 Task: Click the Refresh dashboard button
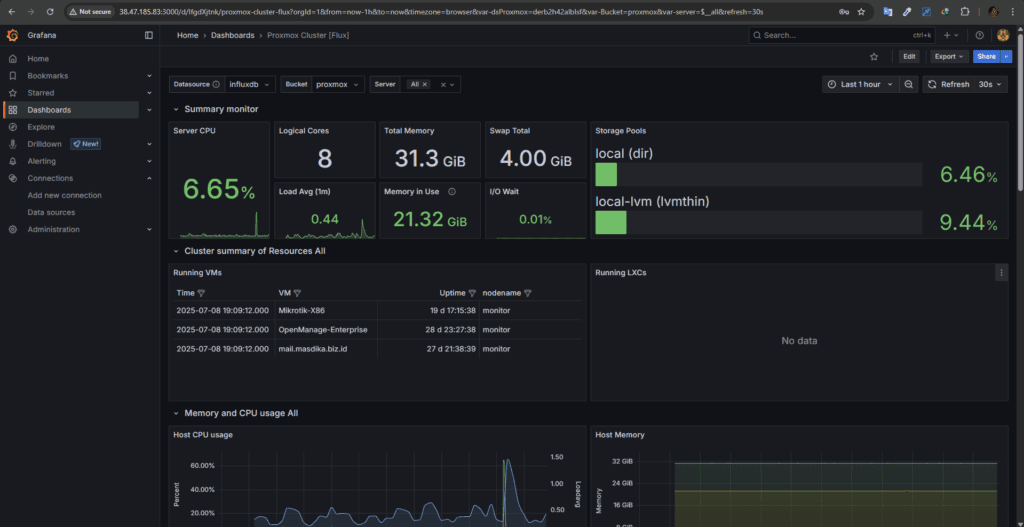948,84
